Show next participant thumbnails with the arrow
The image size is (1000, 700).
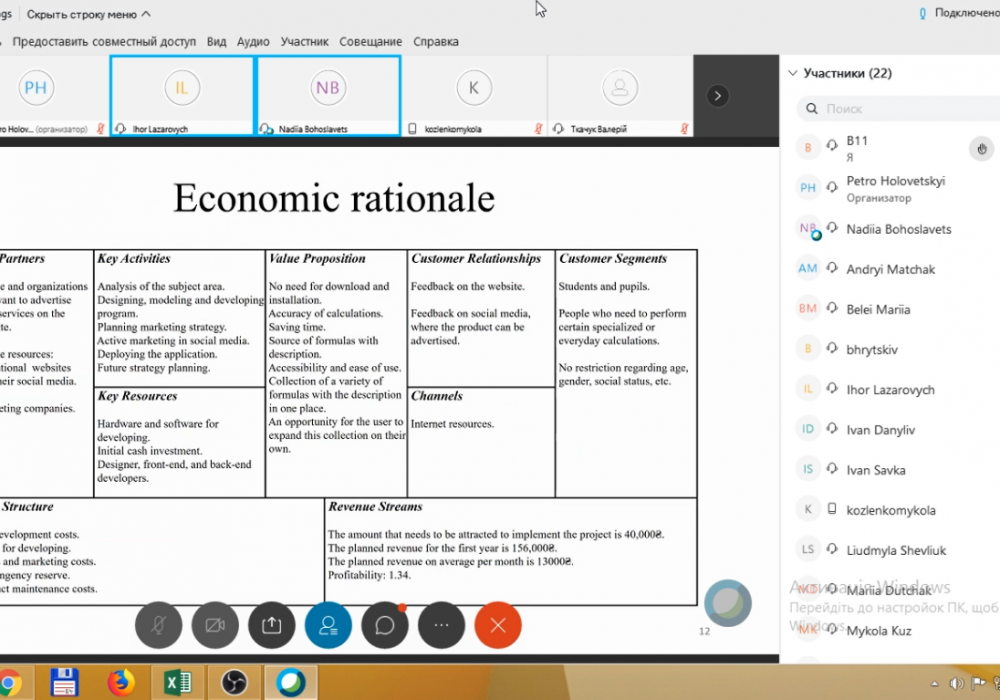(717, 96)
